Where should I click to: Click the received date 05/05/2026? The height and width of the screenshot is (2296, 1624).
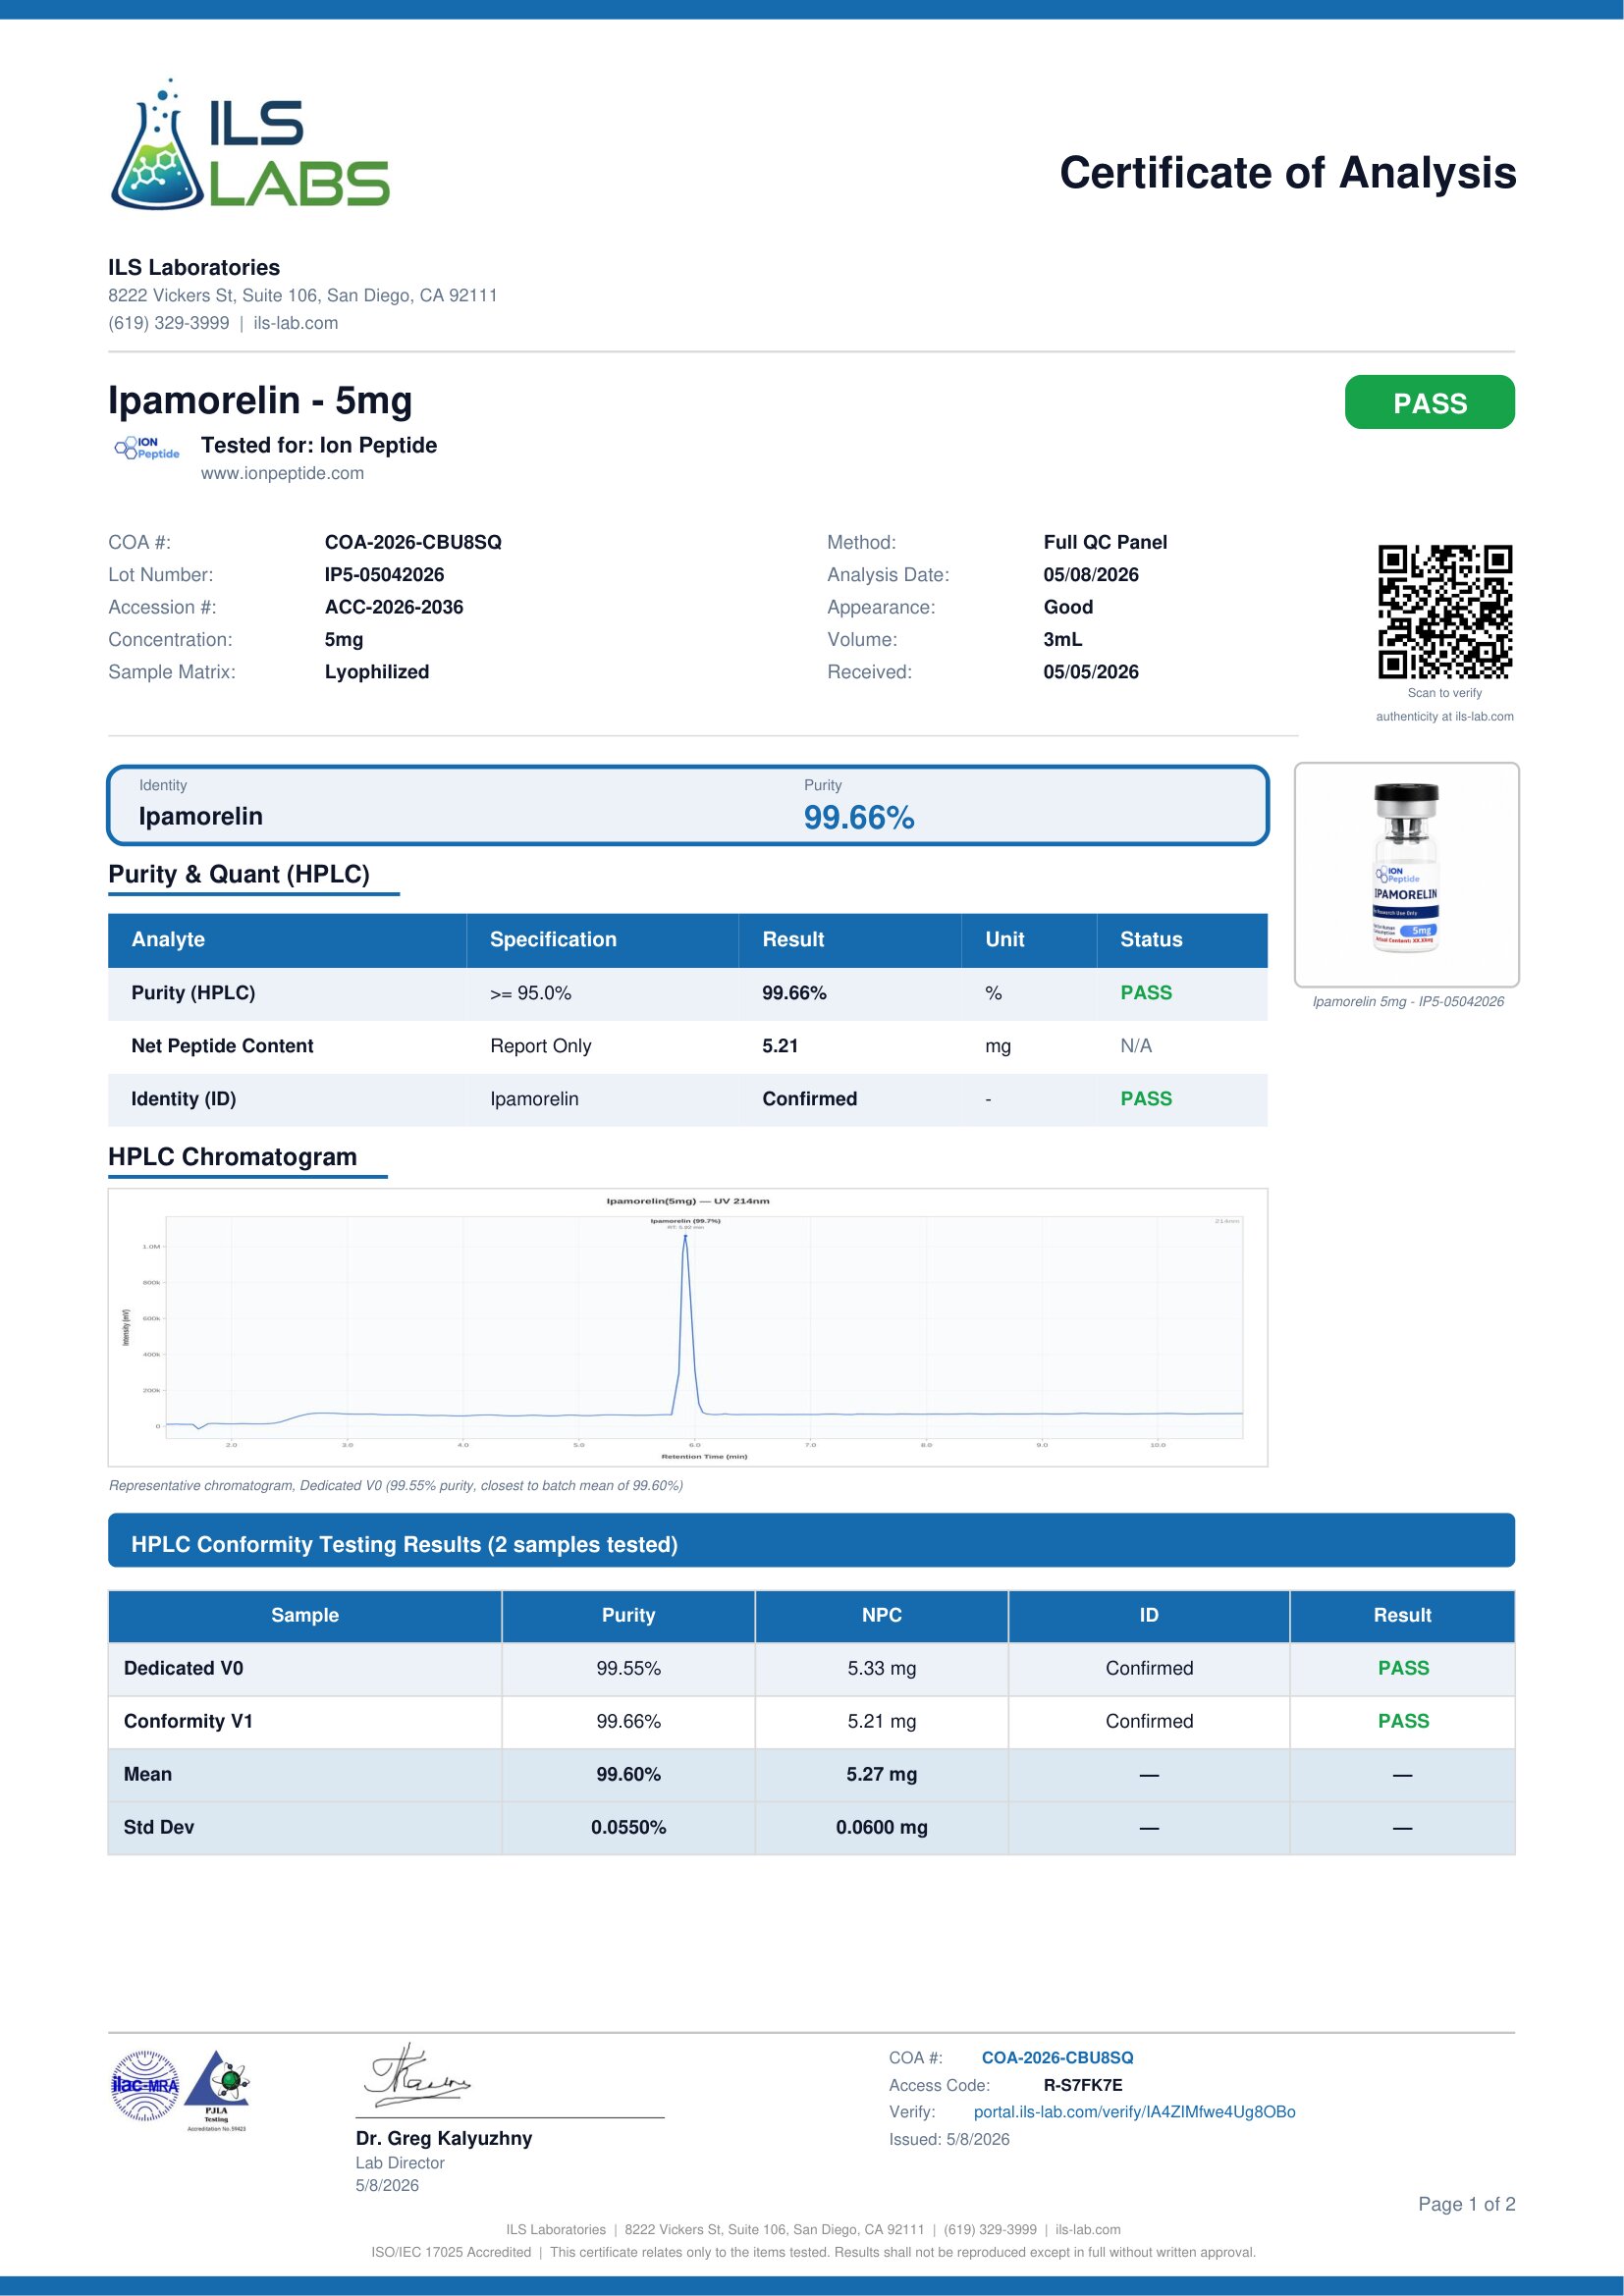point(1091,672)
